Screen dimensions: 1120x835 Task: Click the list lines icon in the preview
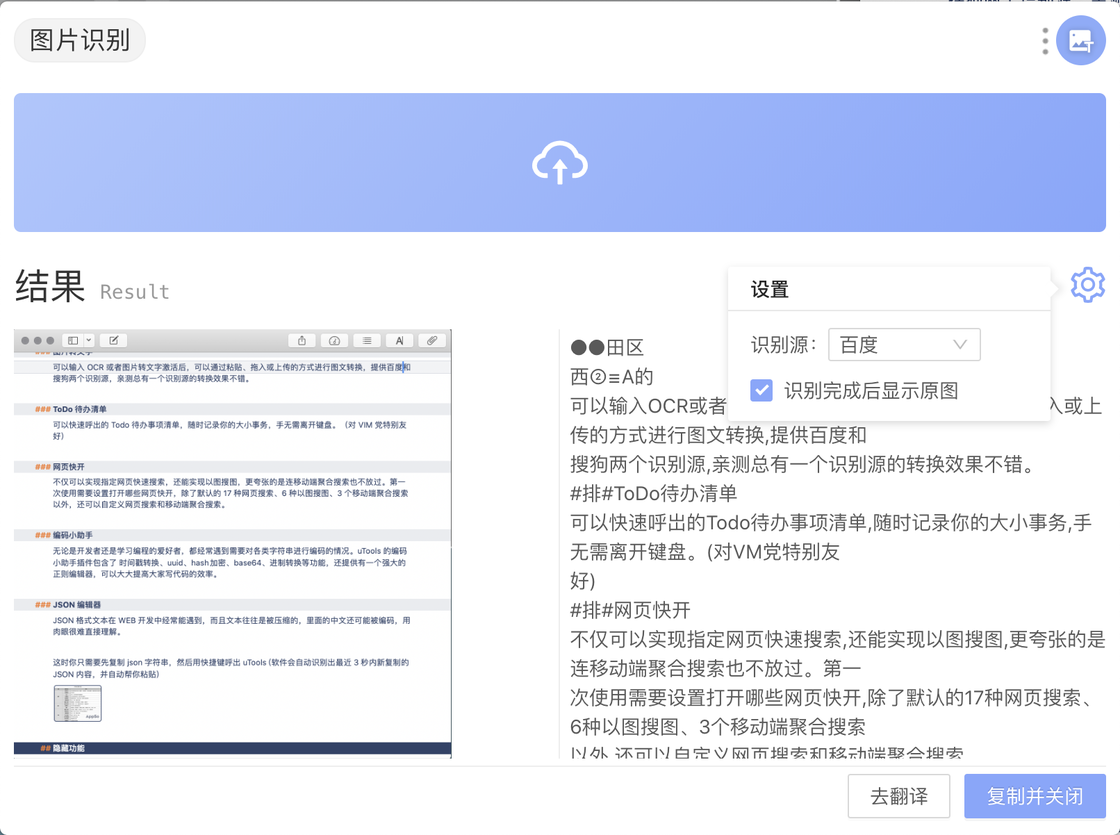coord(367,340)
